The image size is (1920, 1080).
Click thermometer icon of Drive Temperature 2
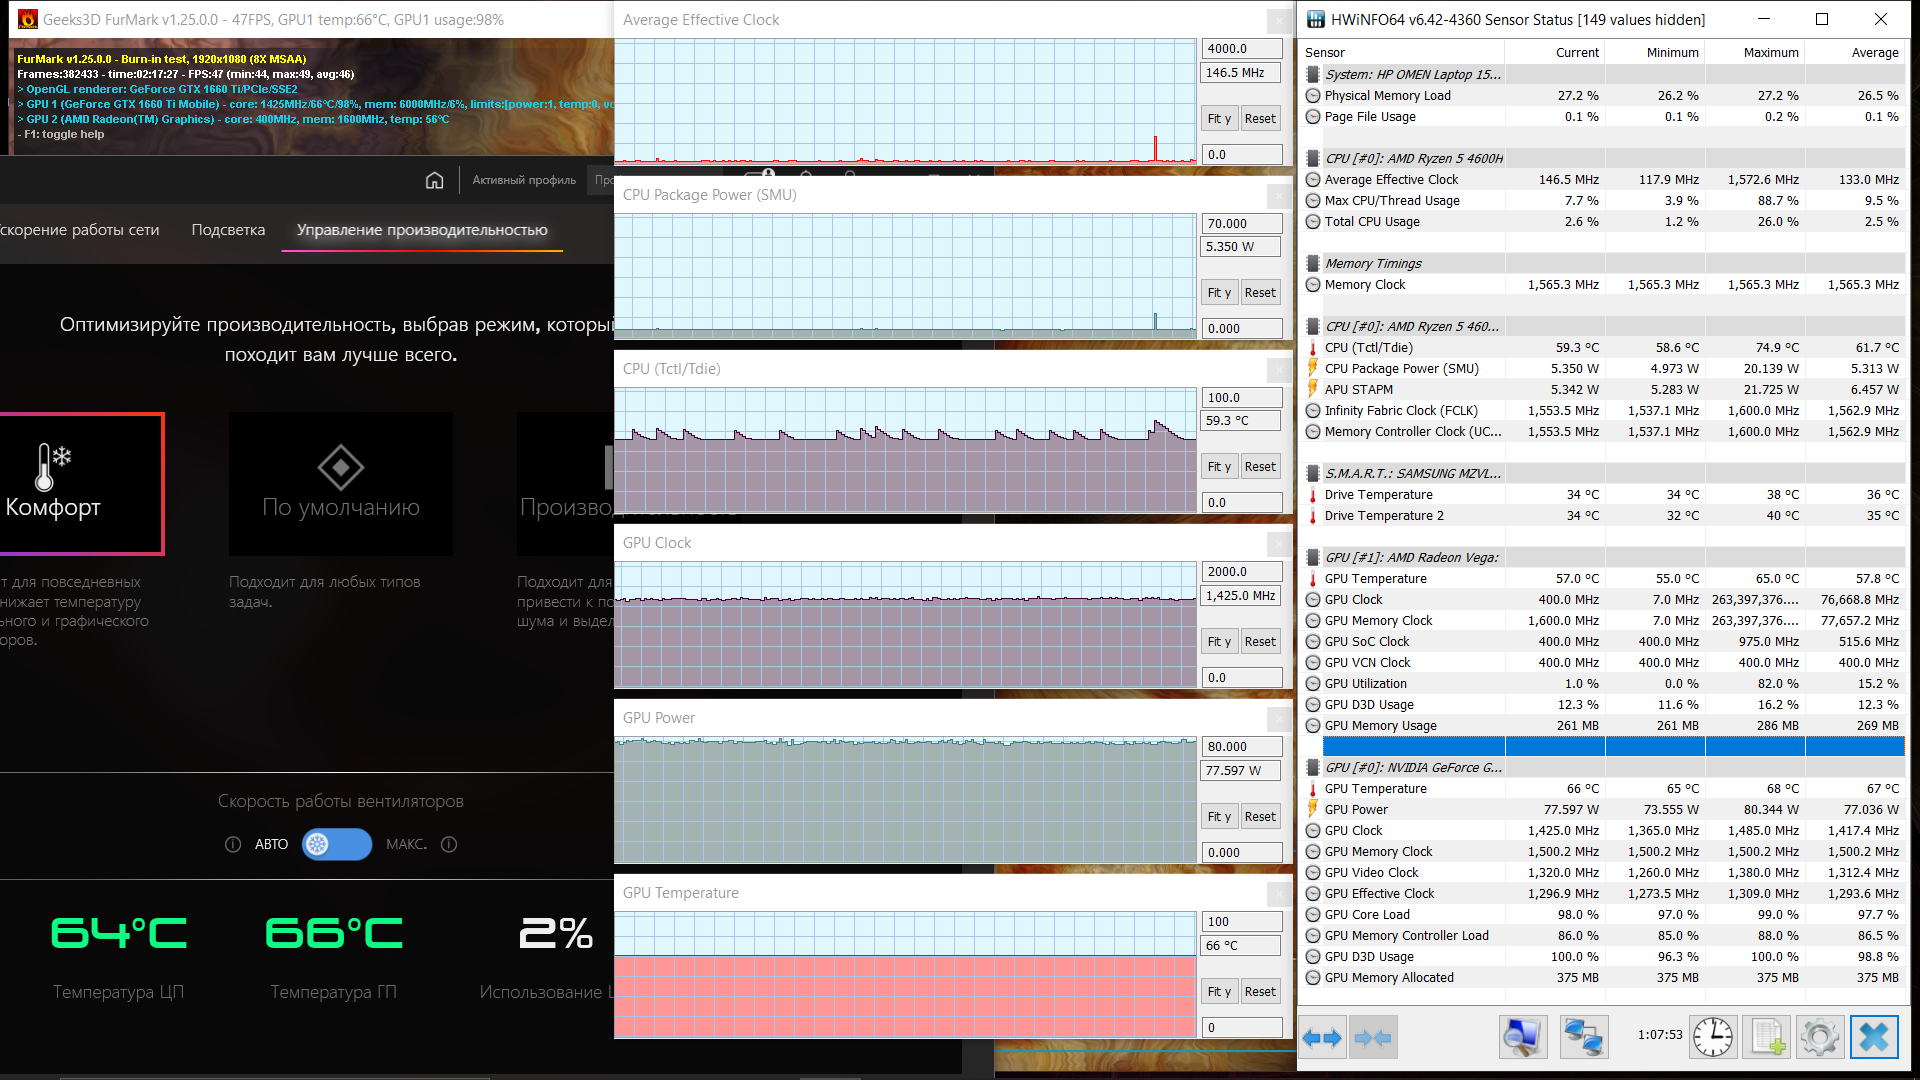[x=1313, y=516]
